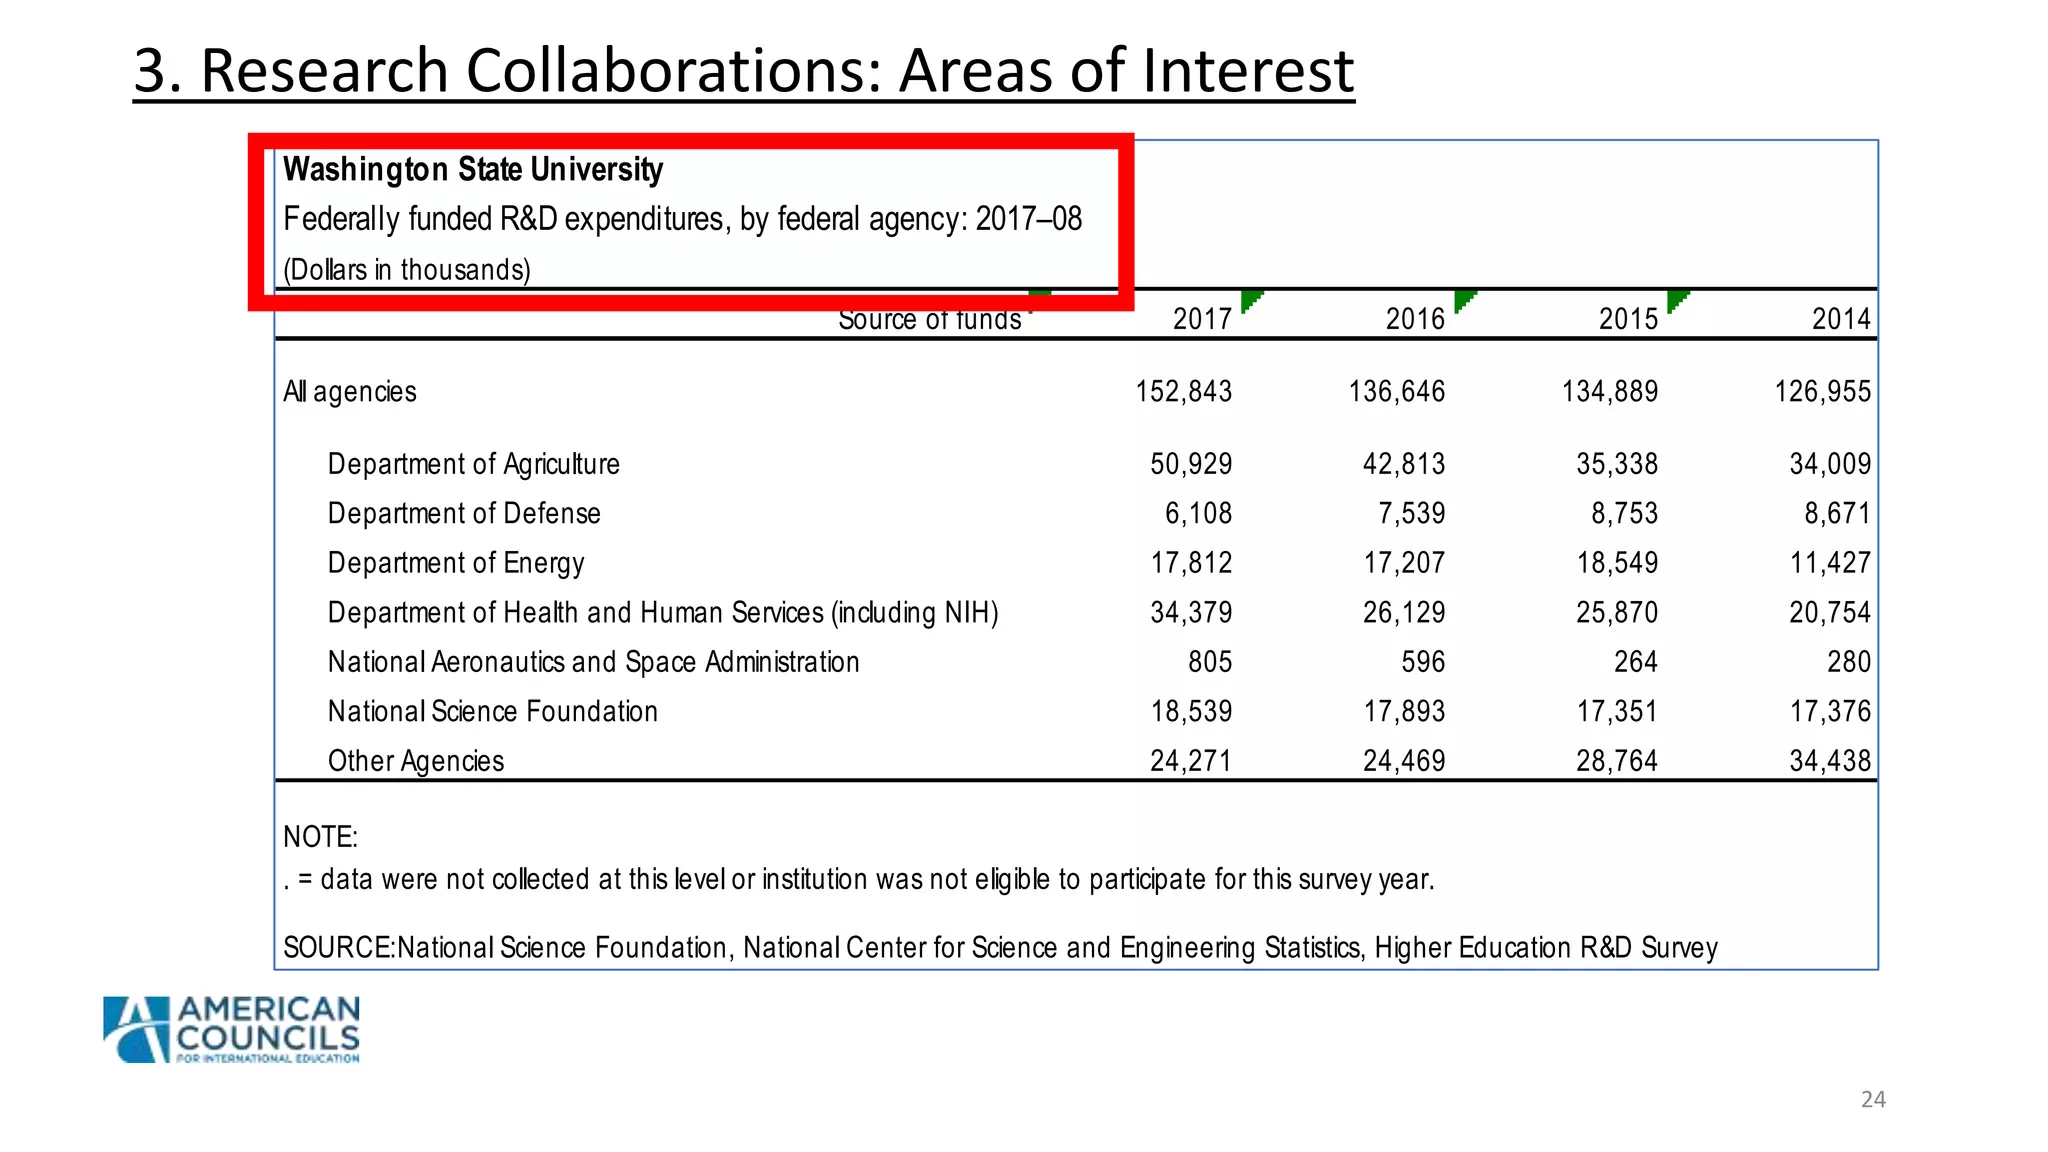
Task: Click Energy 2015 value 18,549
Action: pos(1617,563)
